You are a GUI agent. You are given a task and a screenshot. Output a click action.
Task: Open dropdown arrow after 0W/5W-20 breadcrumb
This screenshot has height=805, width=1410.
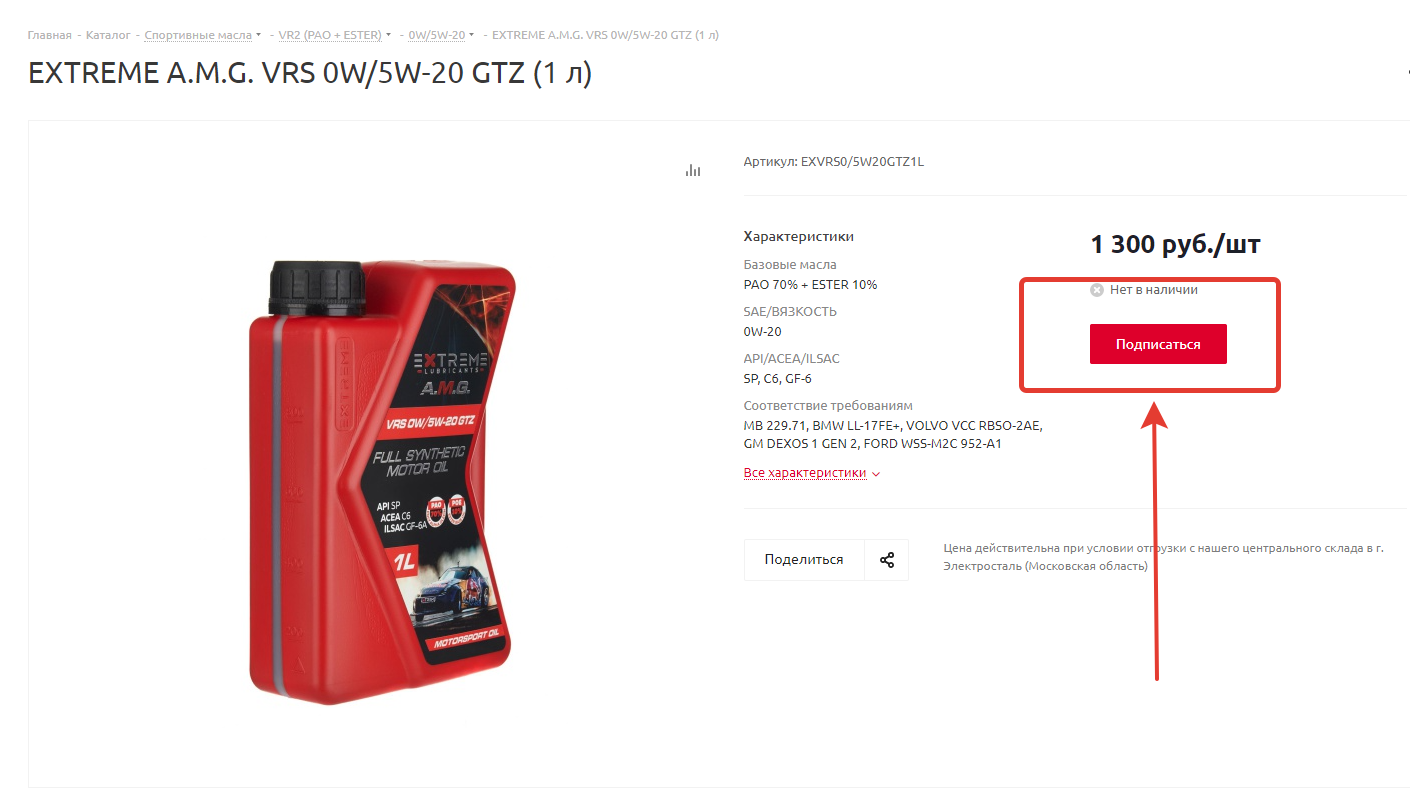click(472, 35)
